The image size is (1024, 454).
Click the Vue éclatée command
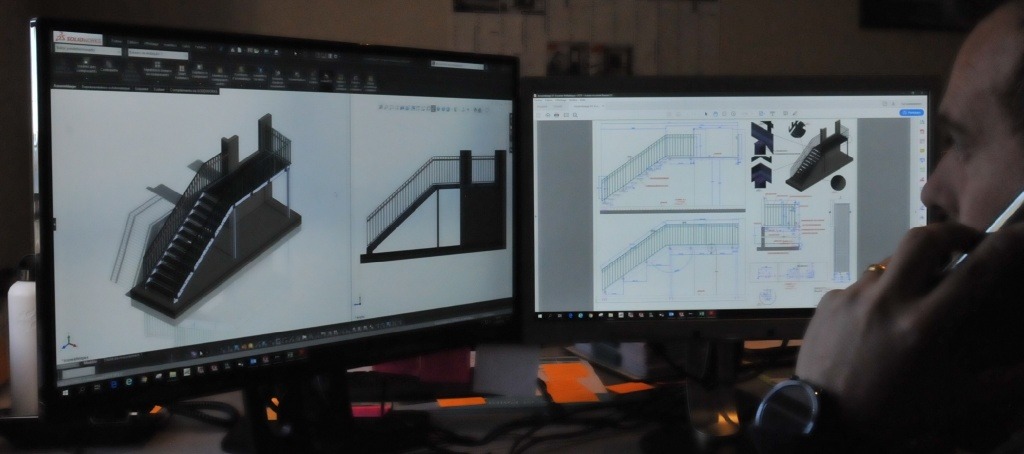pyautogui.click(x=313, y=78)
